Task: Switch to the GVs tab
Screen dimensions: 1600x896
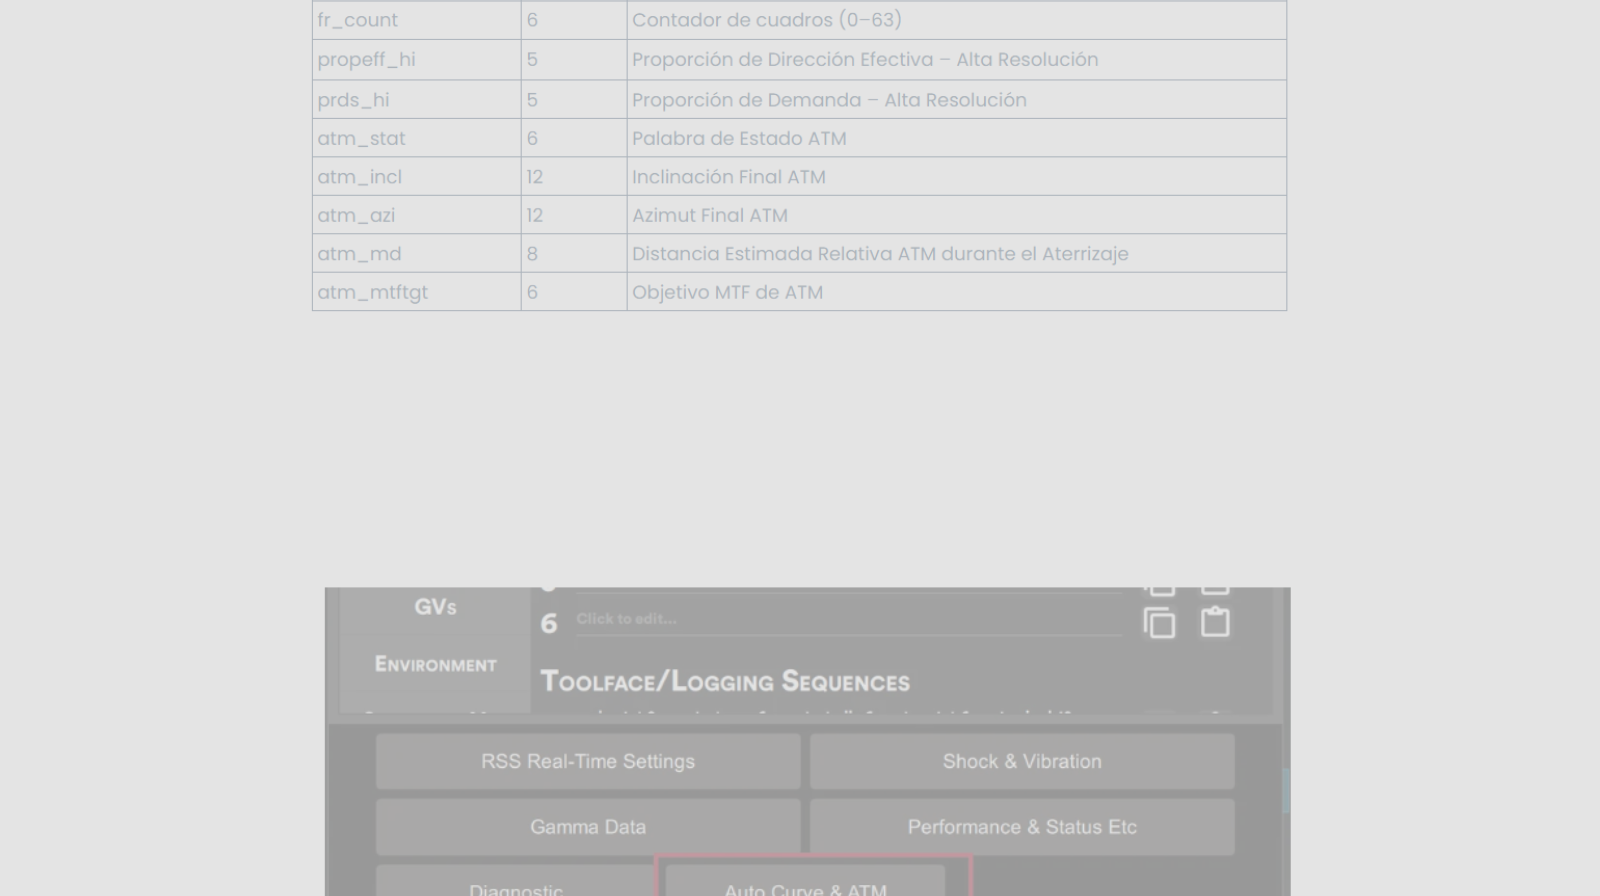Action: coord(435,607)
